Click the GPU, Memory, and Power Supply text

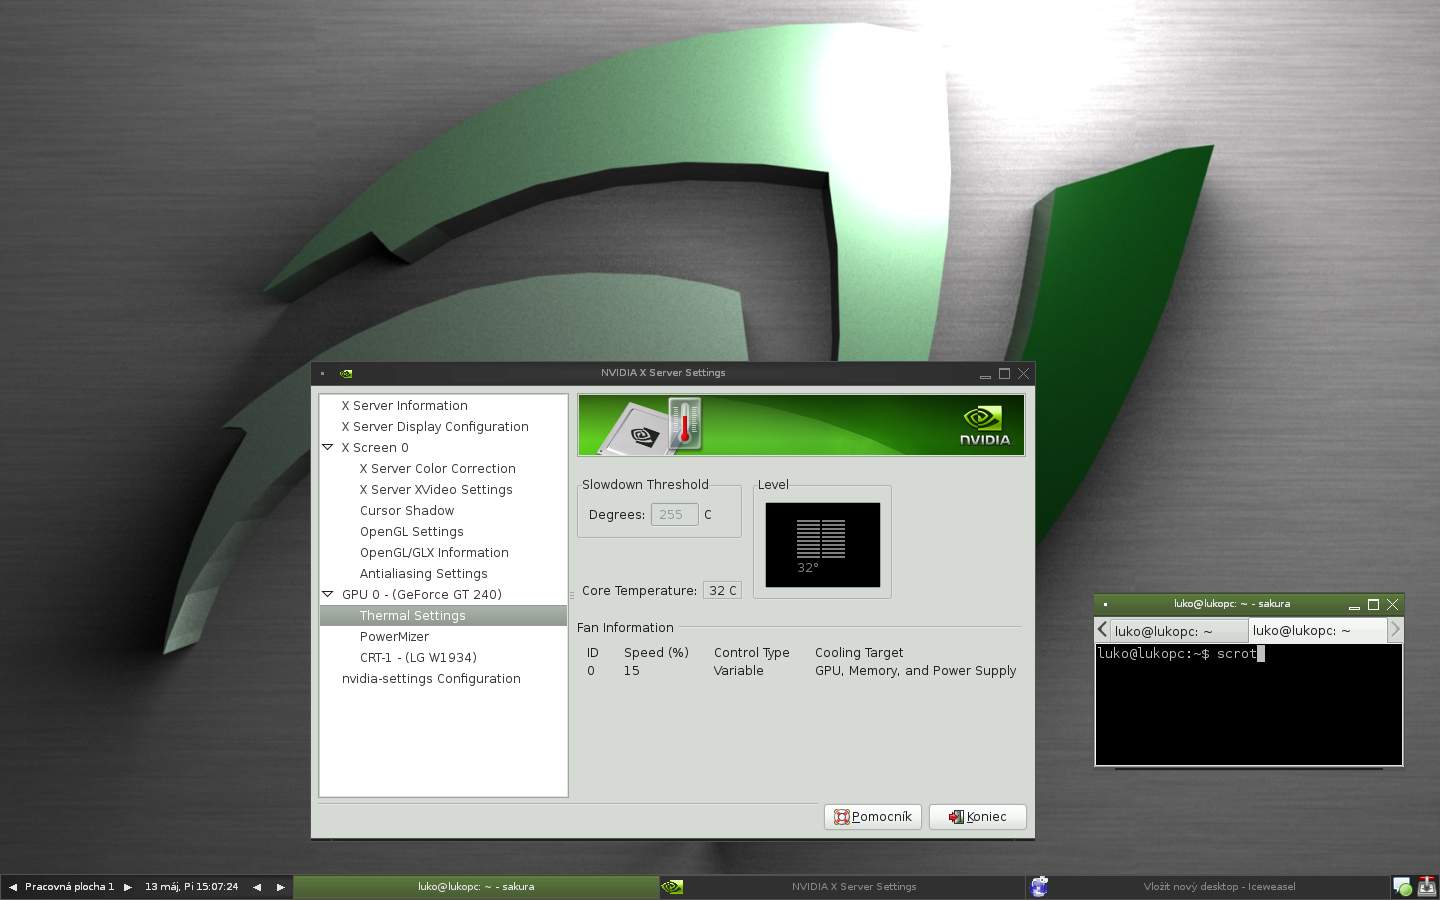click(x=915, y=671)
